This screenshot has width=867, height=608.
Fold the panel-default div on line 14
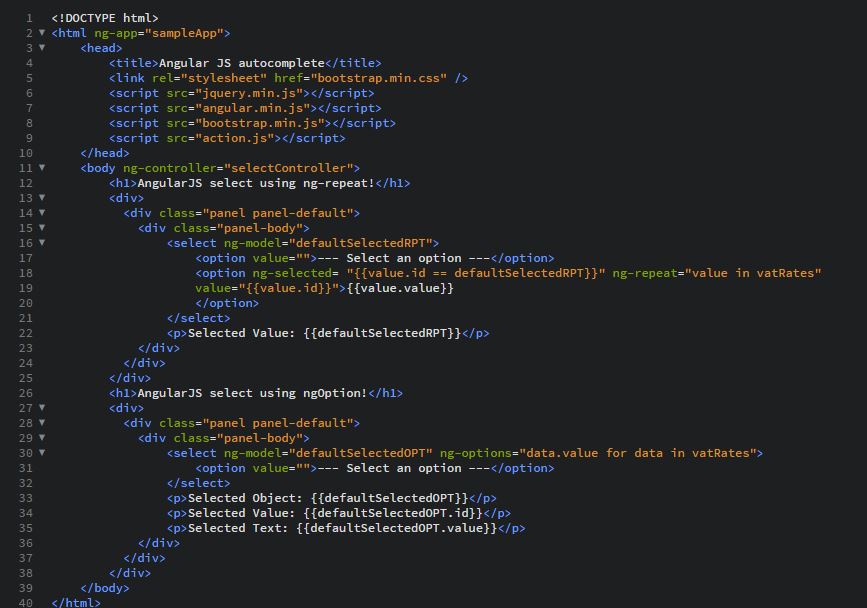point(41,212)
